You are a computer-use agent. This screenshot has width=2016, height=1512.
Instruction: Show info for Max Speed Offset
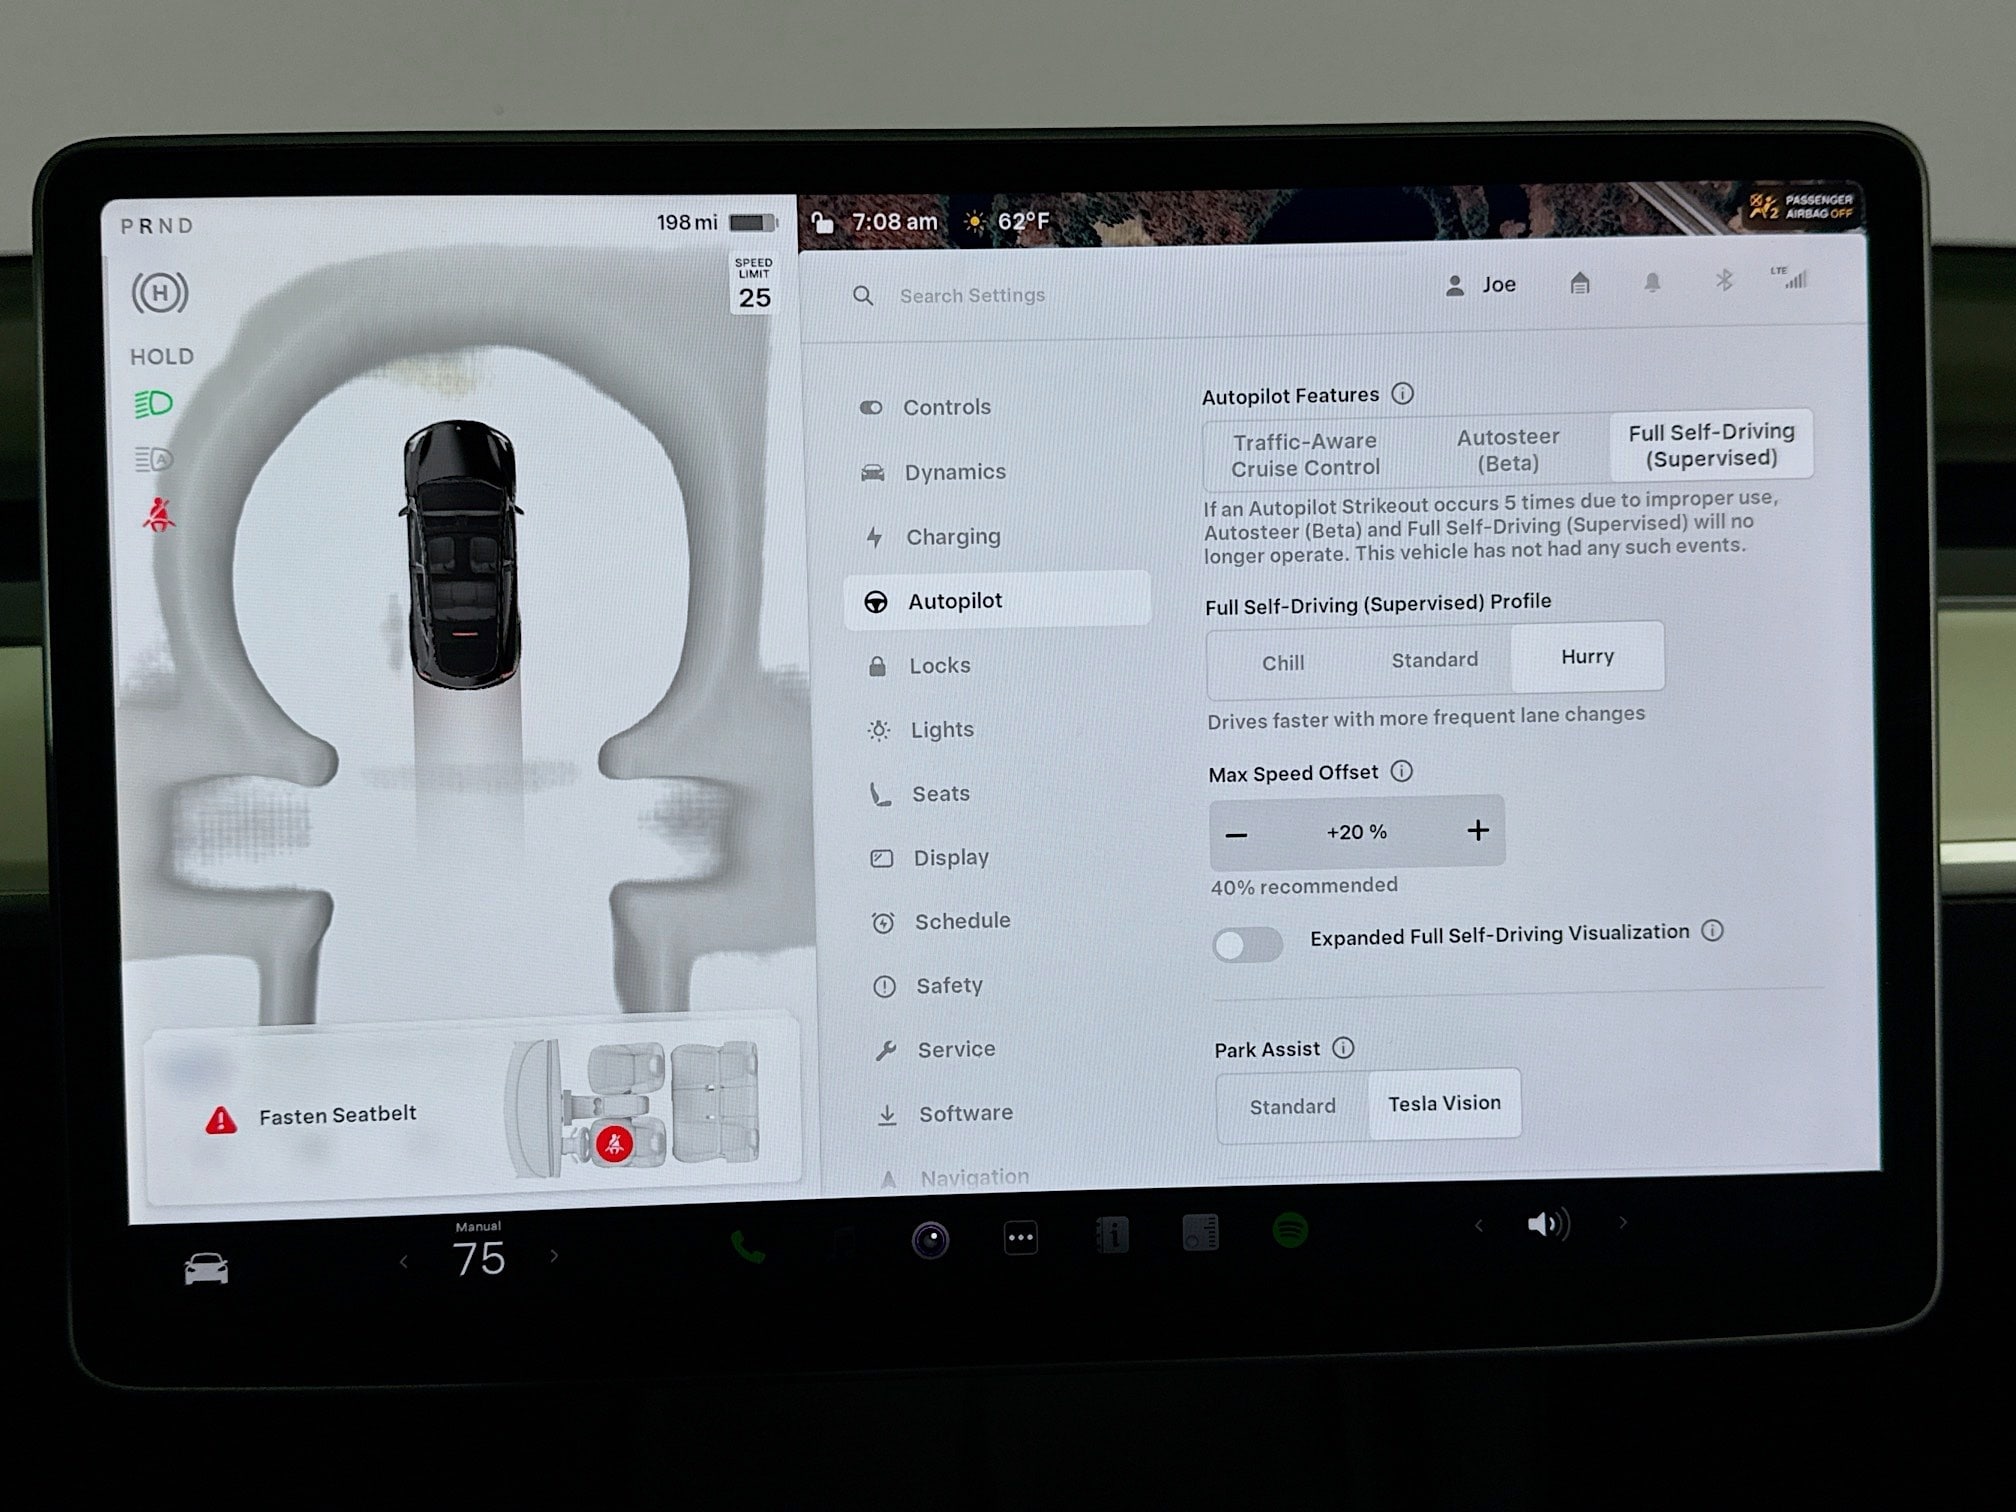pyautogui.click(x=1402, y=771)
